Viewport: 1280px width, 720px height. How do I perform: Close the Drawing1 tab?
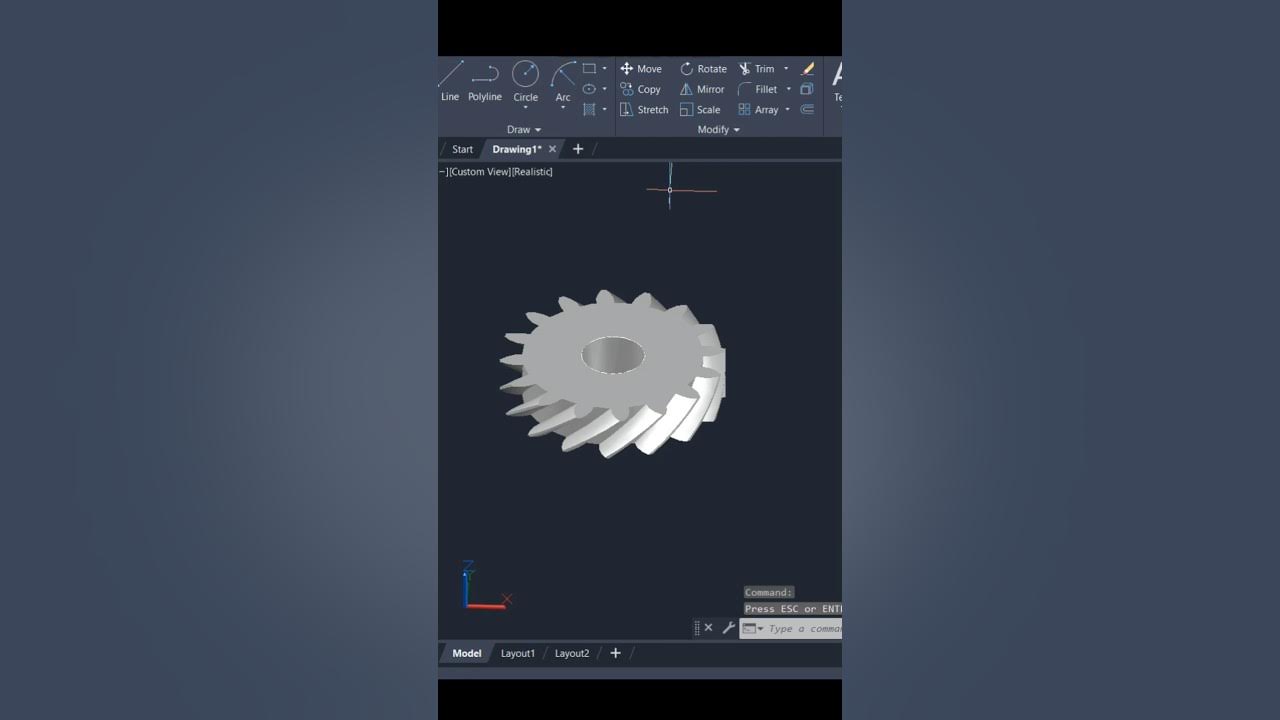pos(552,149)
